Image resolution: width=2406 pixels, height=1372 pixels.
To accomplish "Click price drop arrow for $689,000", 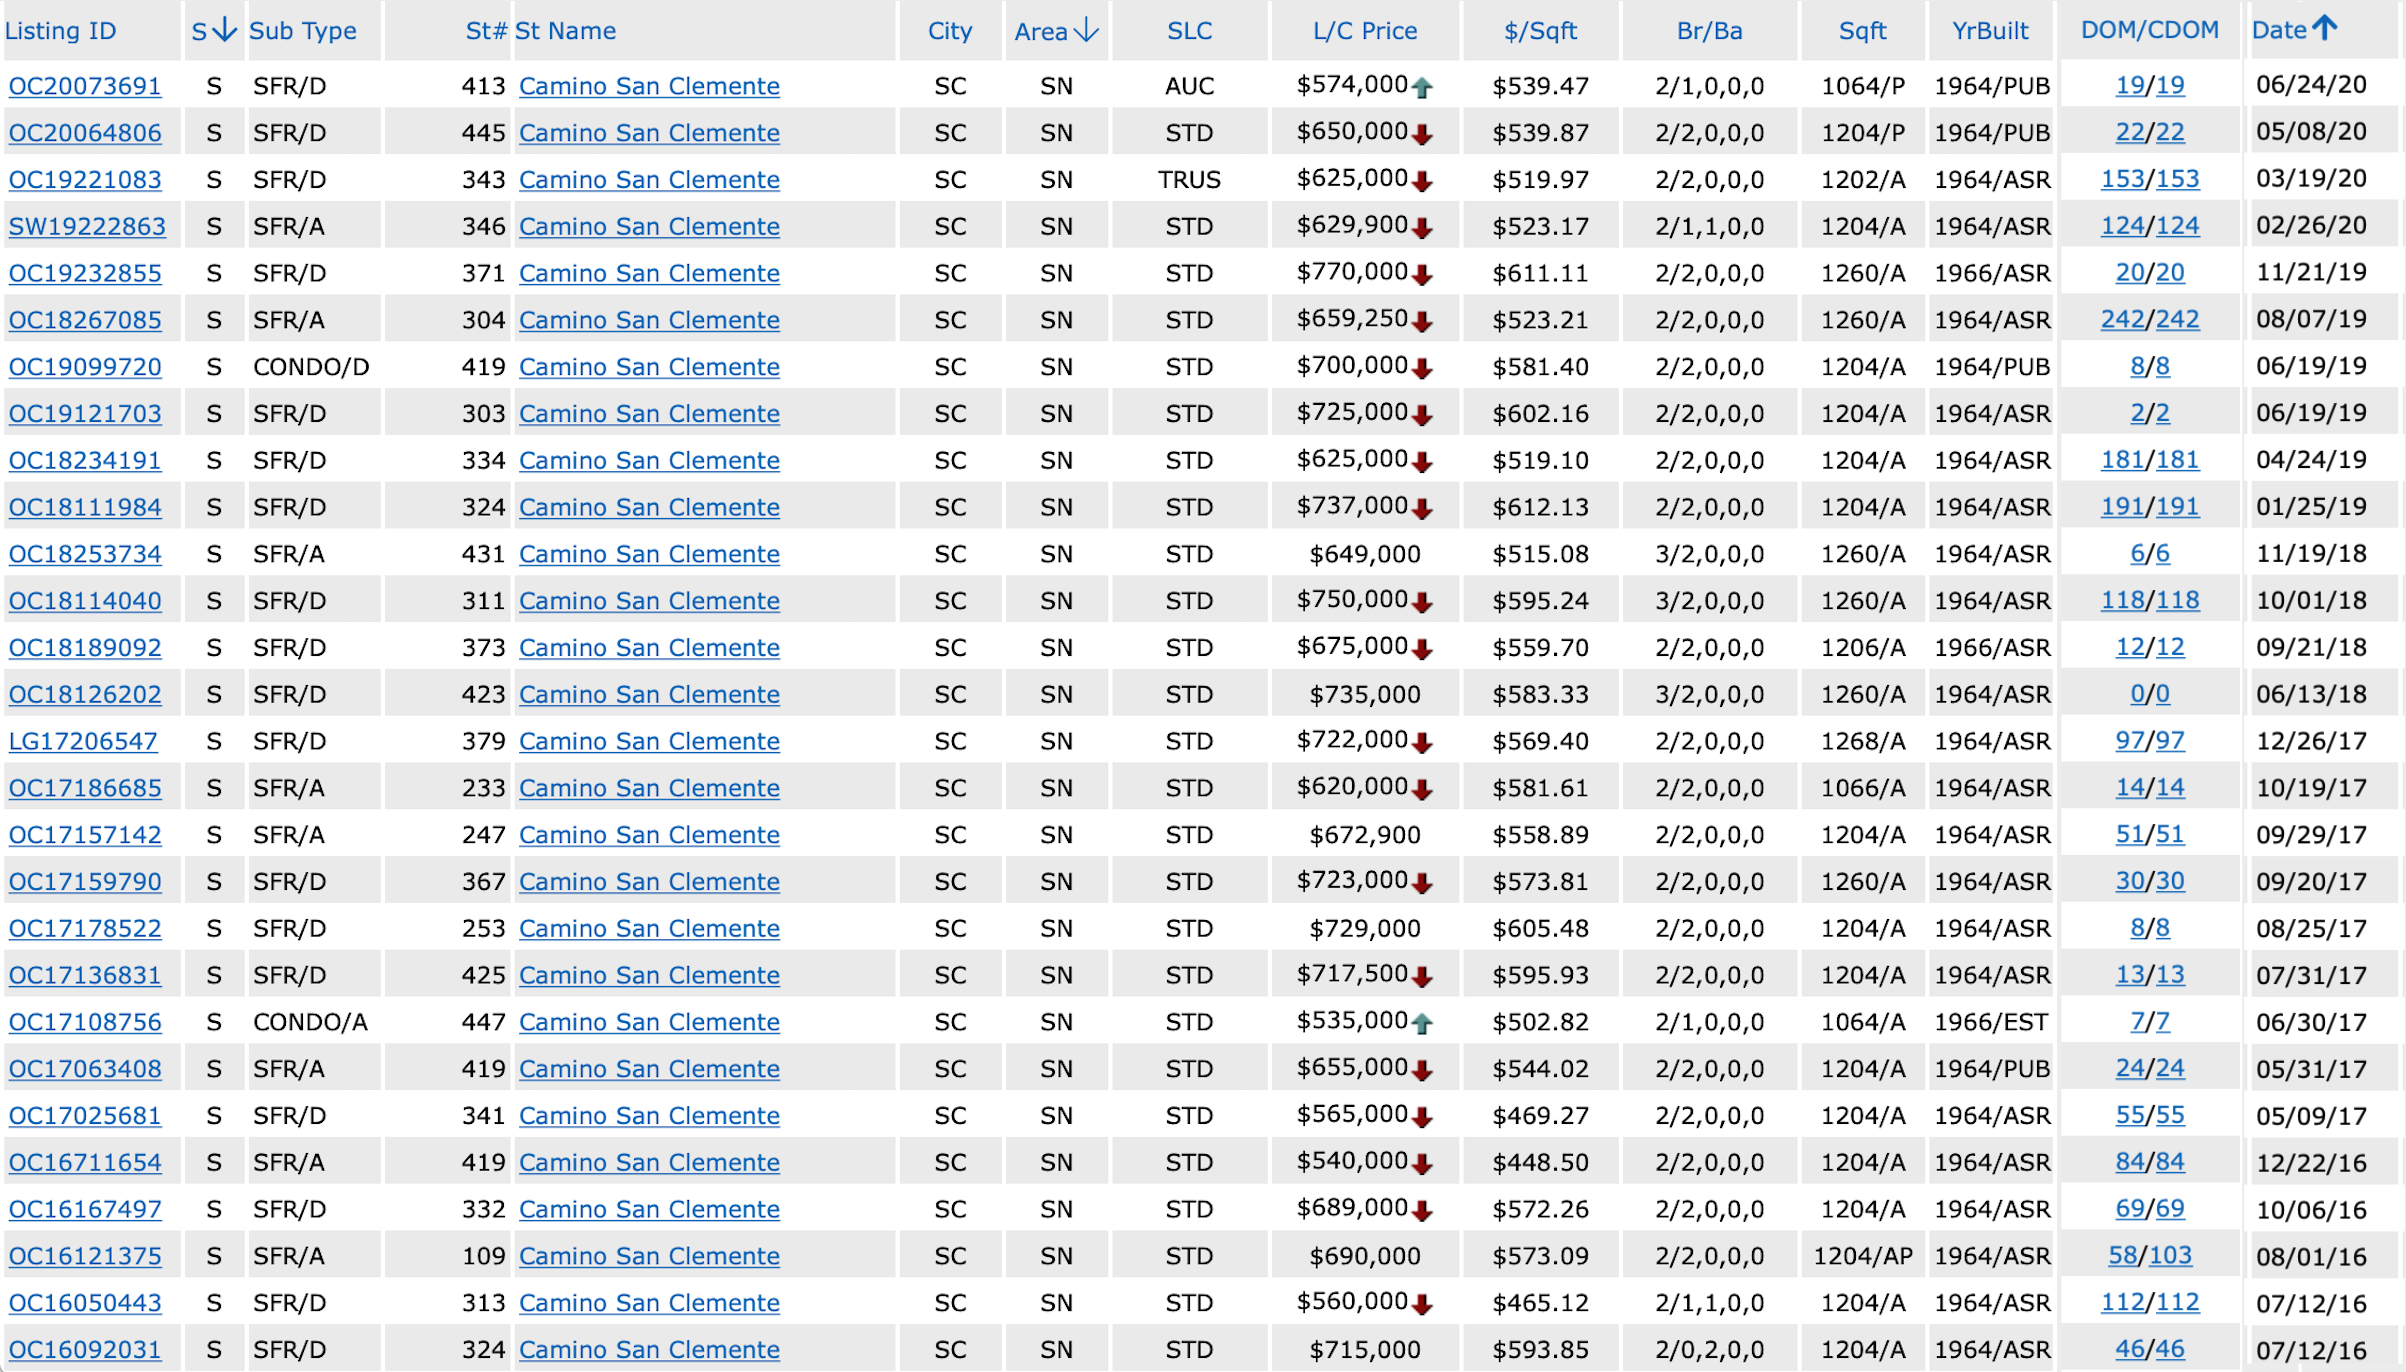I will tap(1421, 1210).
